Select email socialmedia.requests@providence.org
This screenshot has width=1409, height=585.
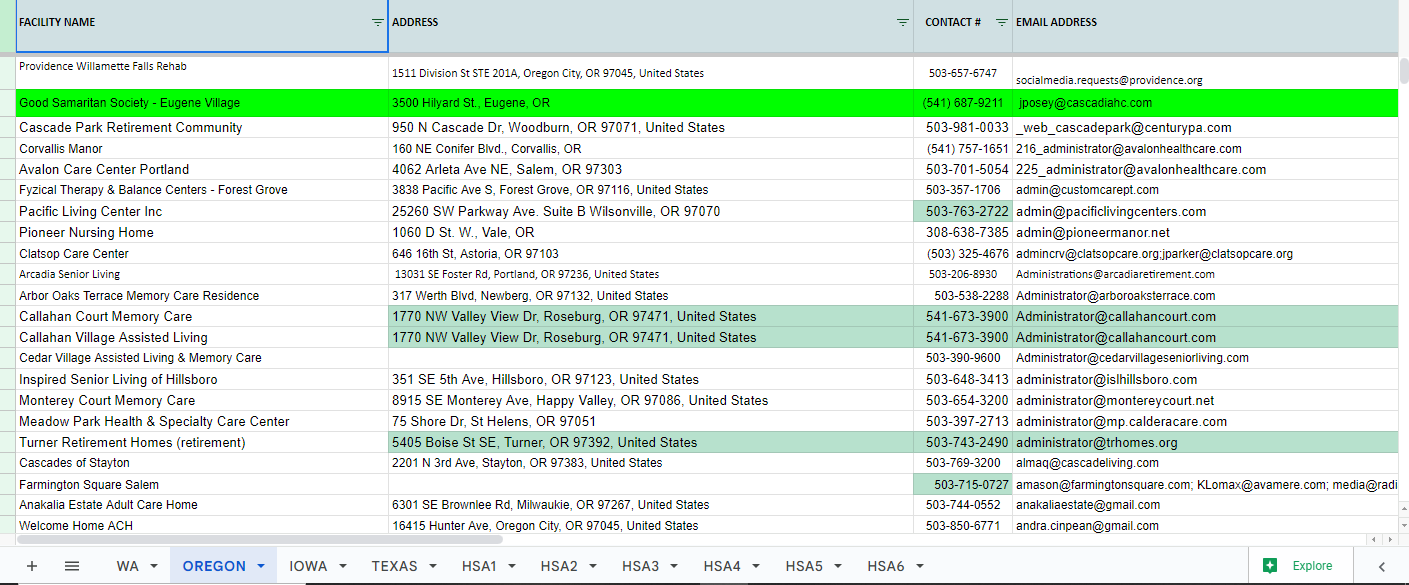1205,72
